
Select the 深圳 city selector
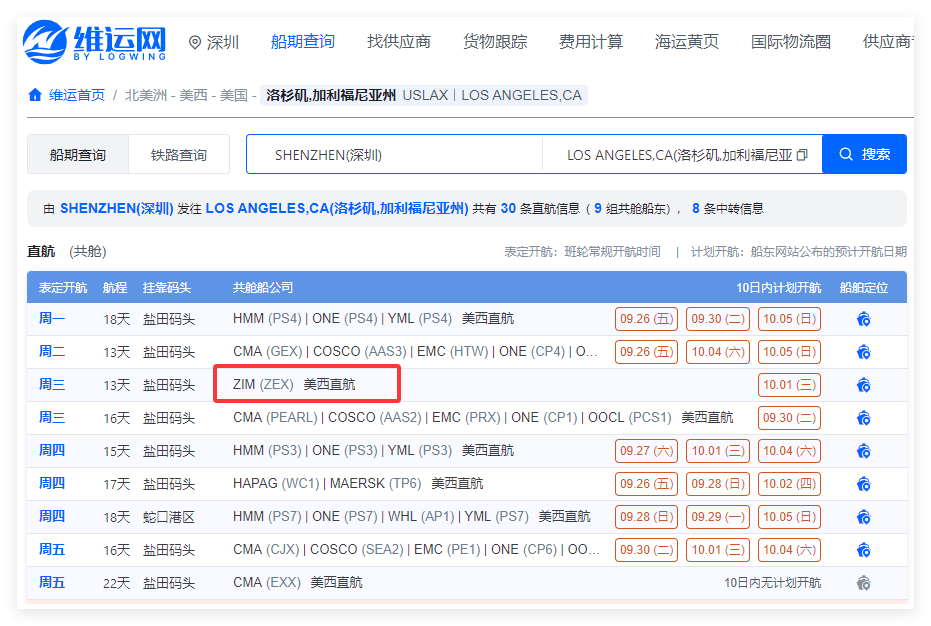214,42
